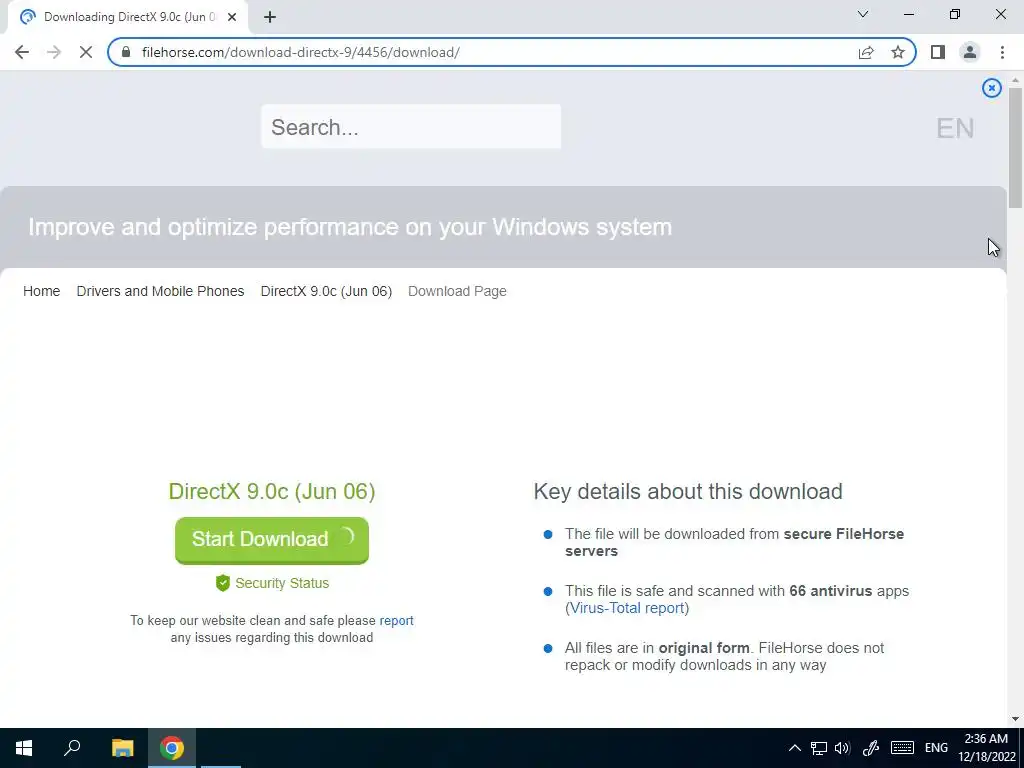Viewport: 1024px width, 768px height.
Task: Click the volume speaker tray icon
Action: click(x=842, y=748)
